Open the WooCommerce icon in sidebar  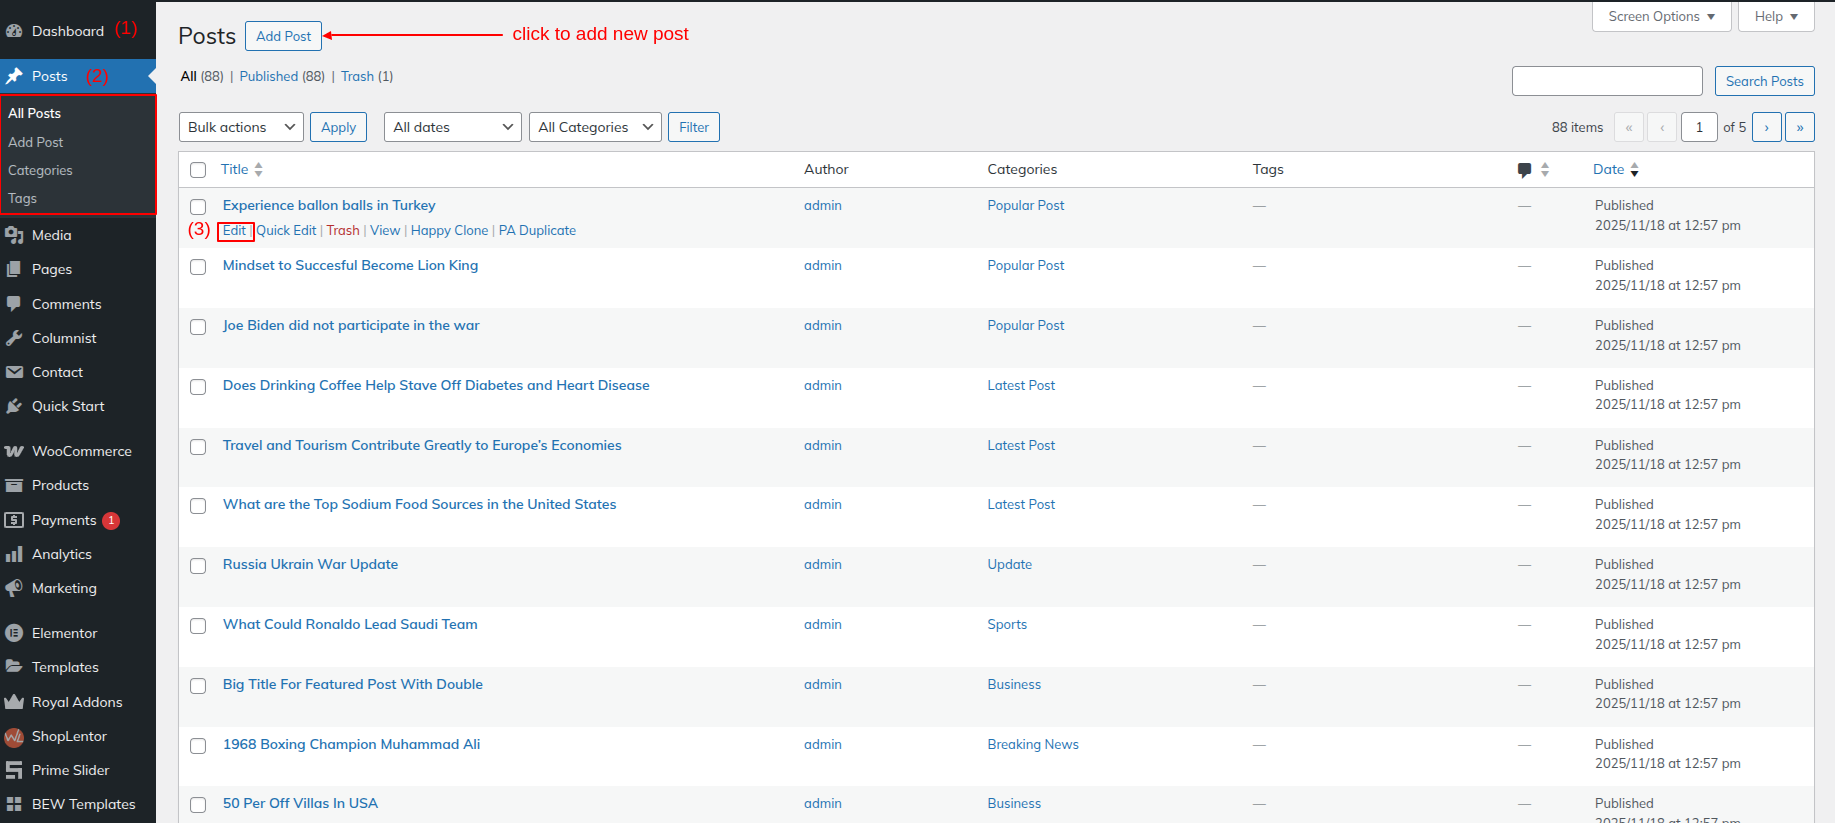[14, 451]
